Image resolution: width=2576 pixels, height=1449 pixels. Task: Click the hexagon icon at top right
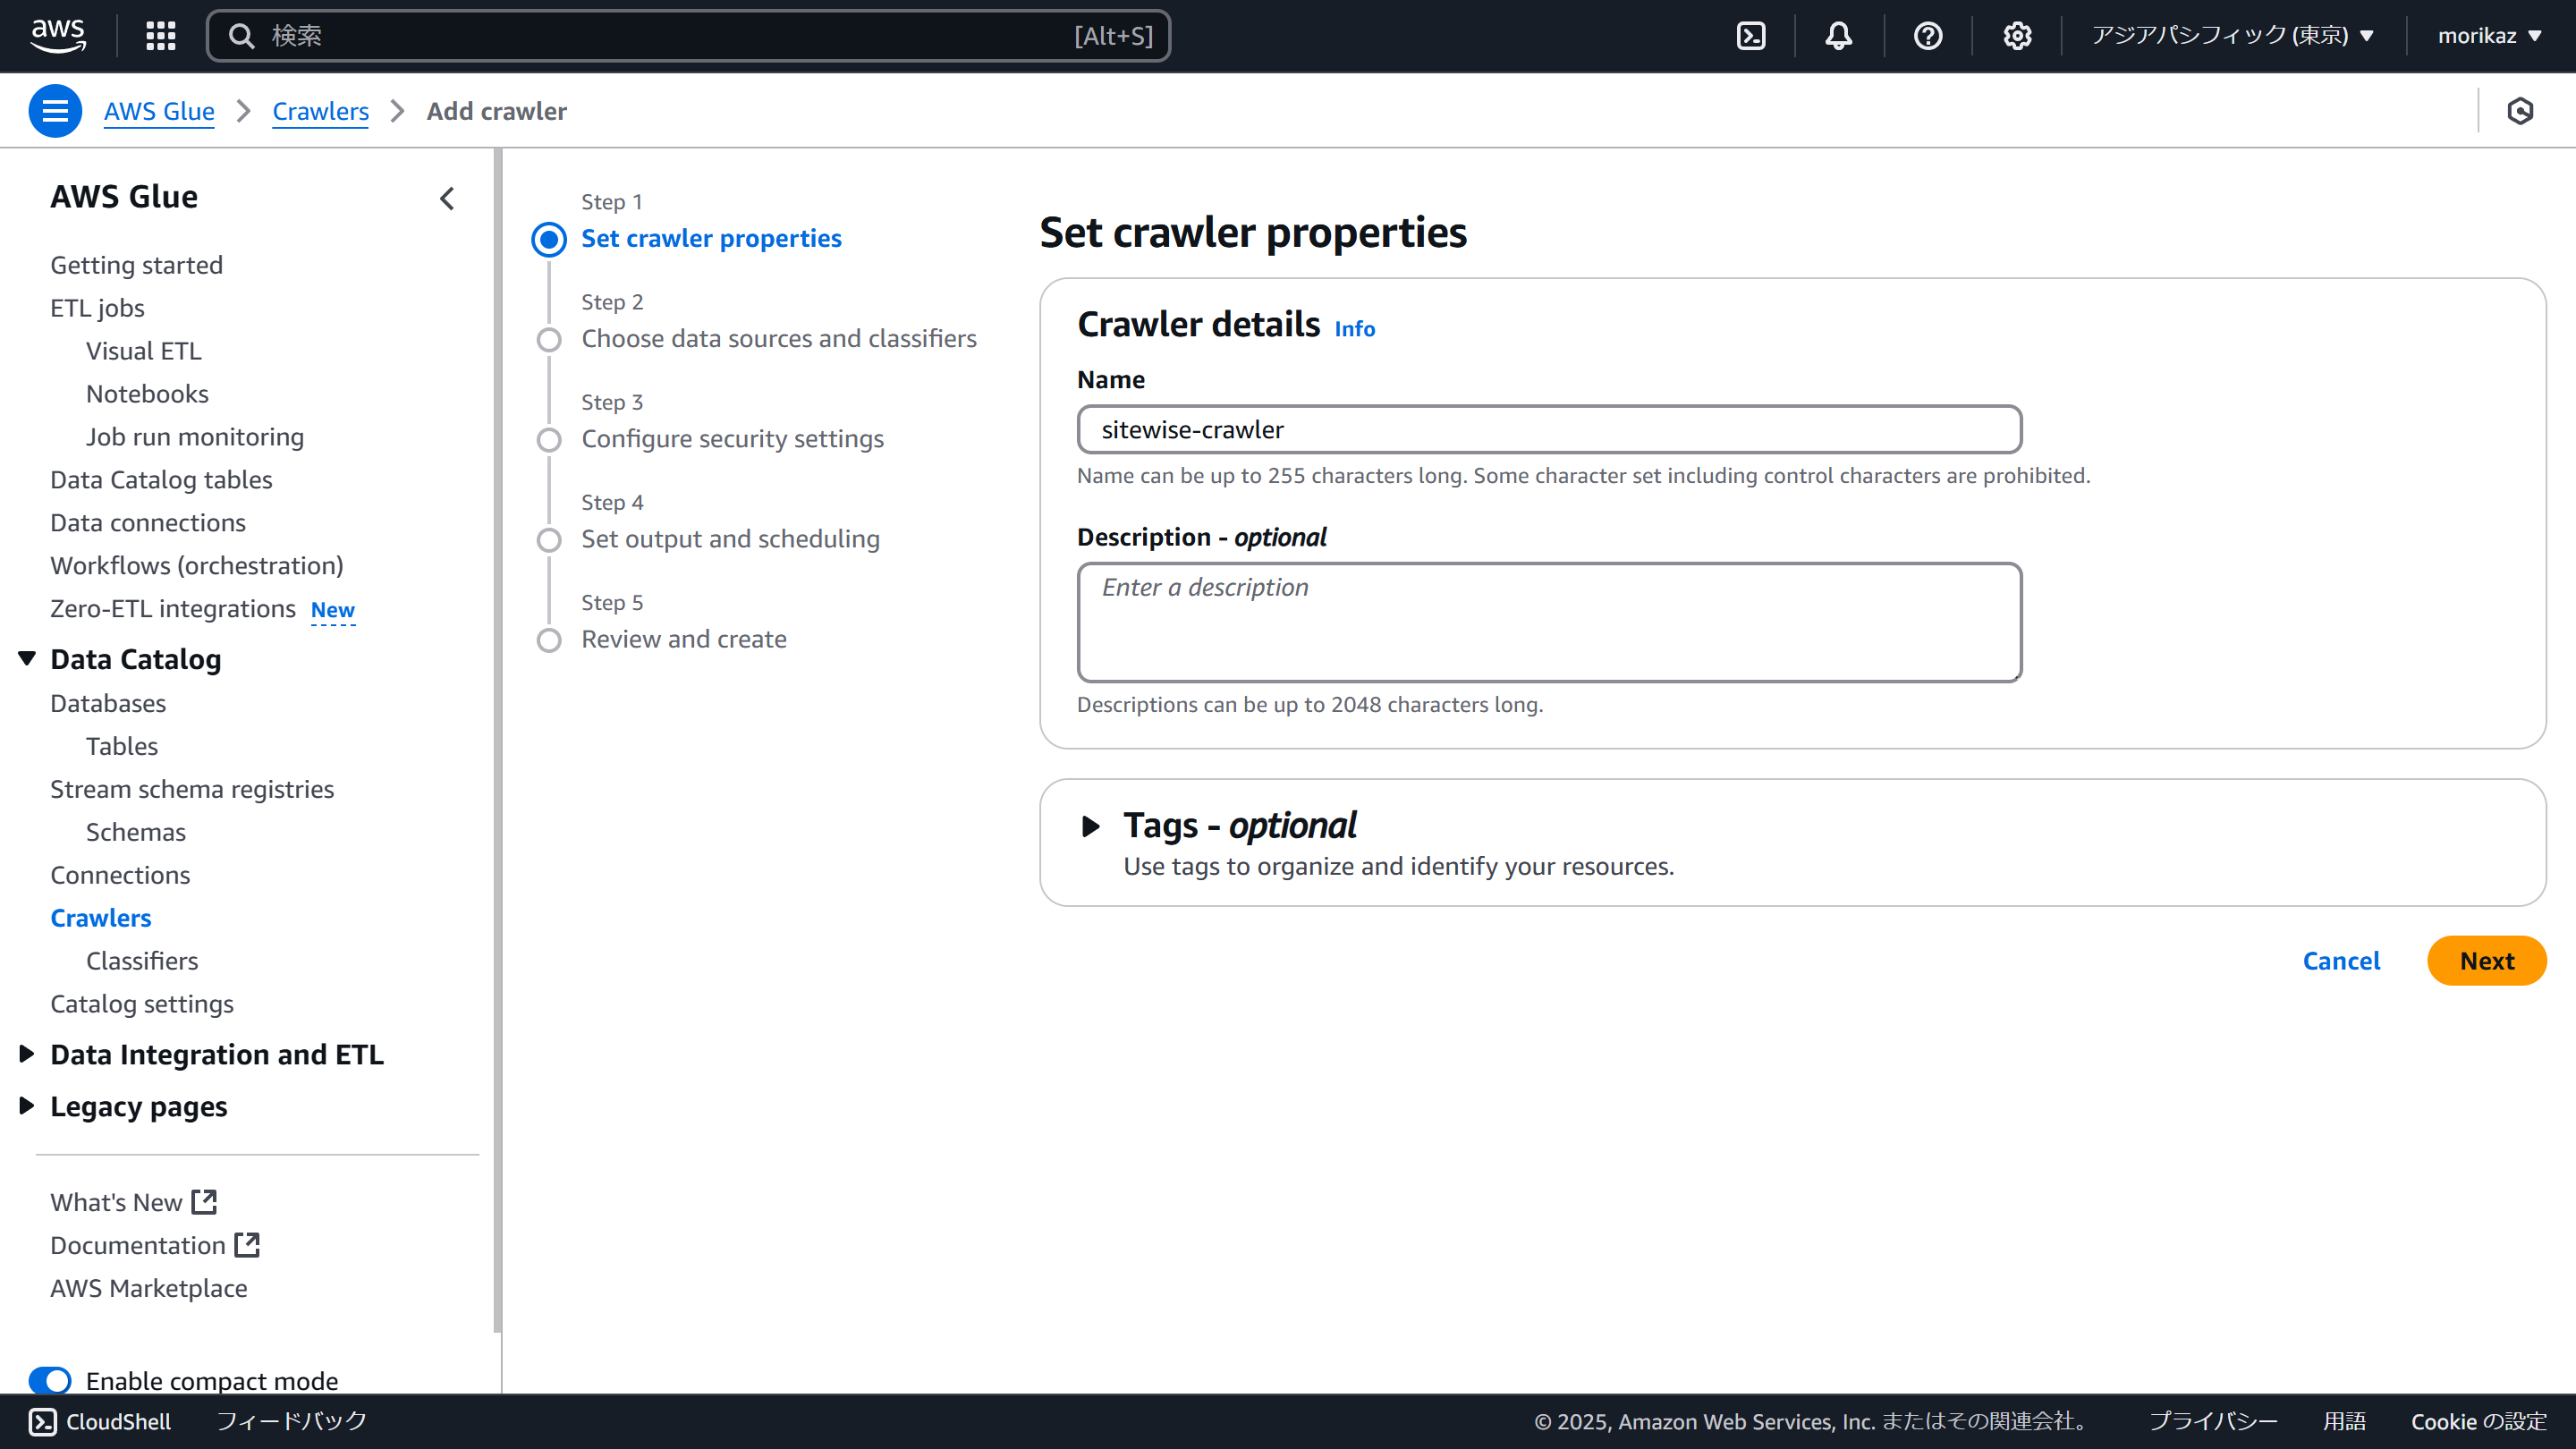point(2519,111)
